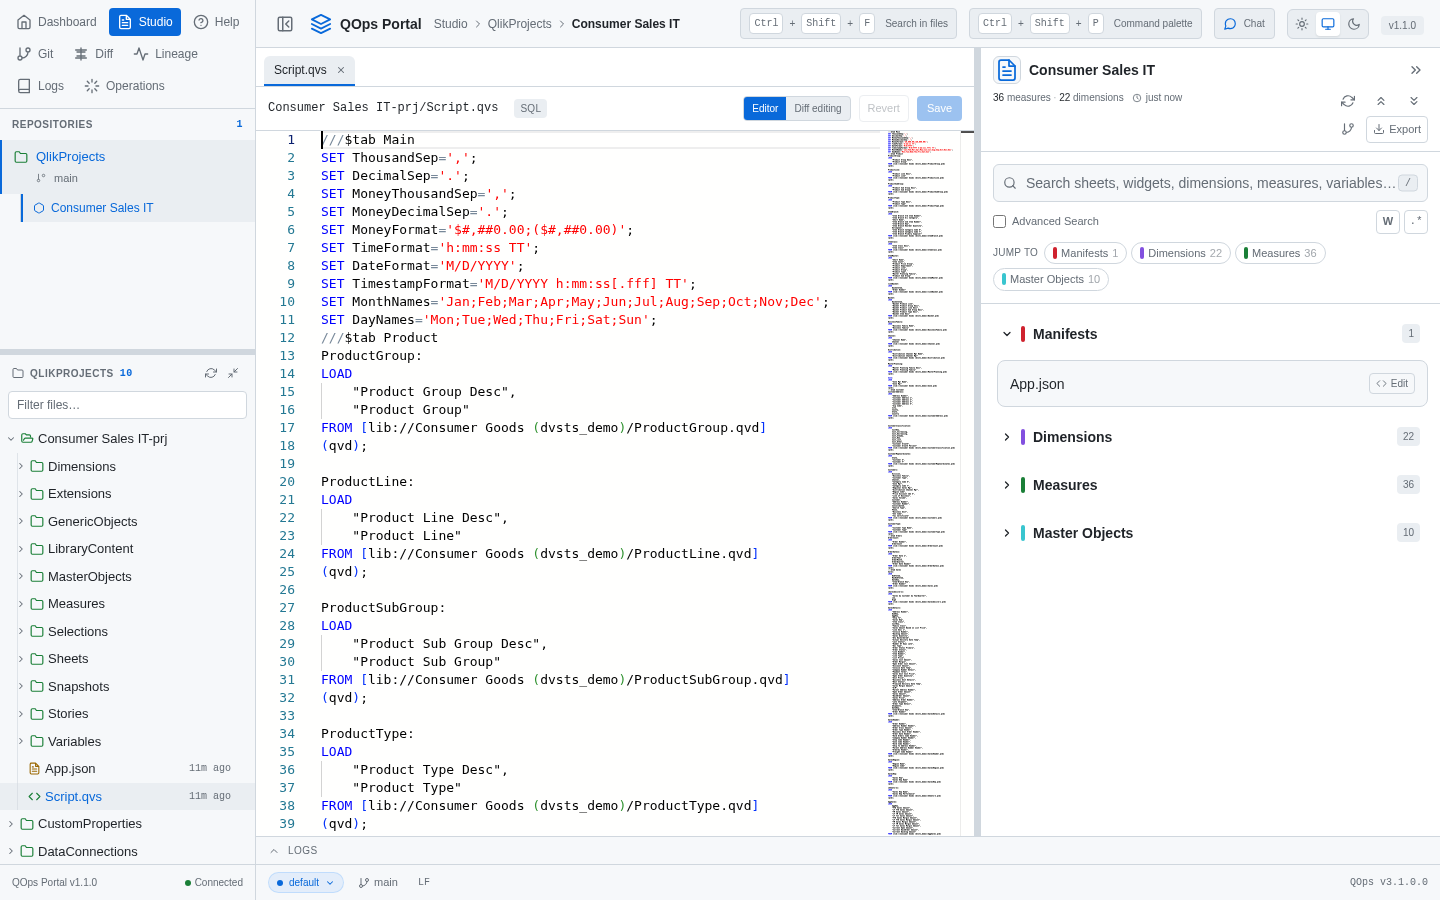
Task: Collapse all sections double-chevron up
Action: 1381,101
